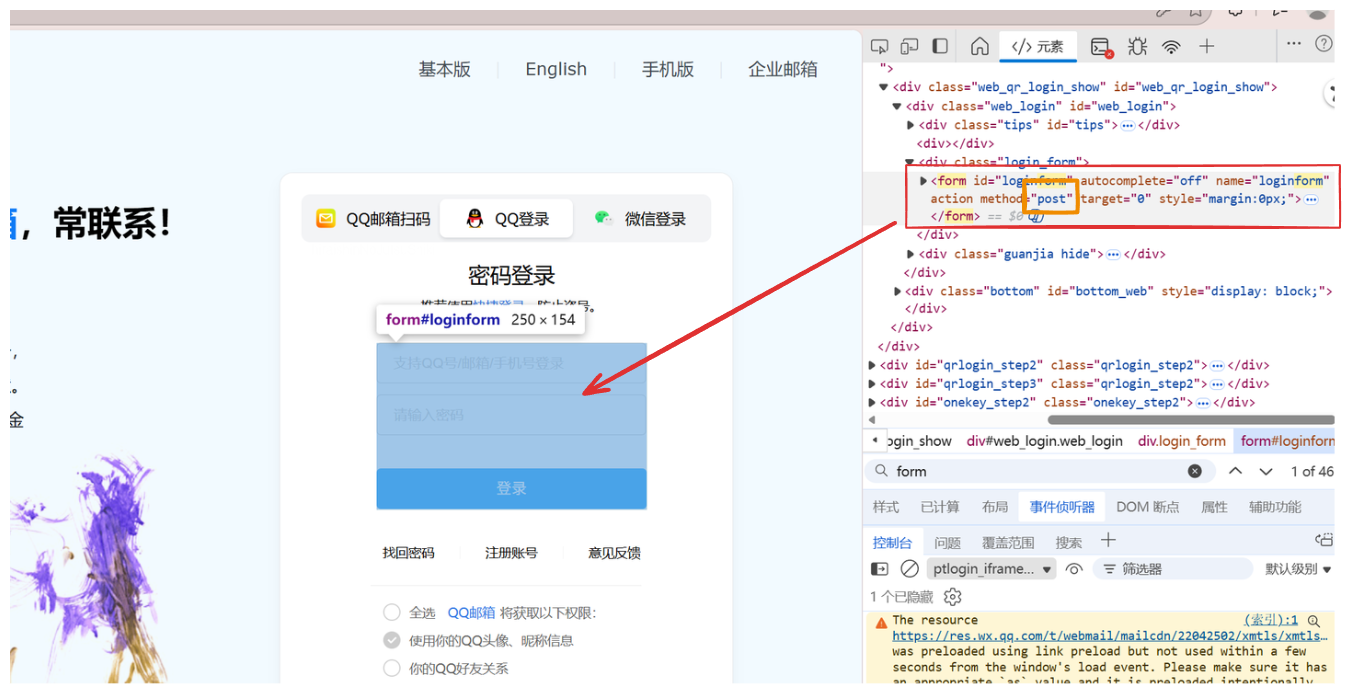The height and width of the screenshot is (693, 1349).
Task: Click the 筛选器 console filter field
Action: click(1172, 569)
